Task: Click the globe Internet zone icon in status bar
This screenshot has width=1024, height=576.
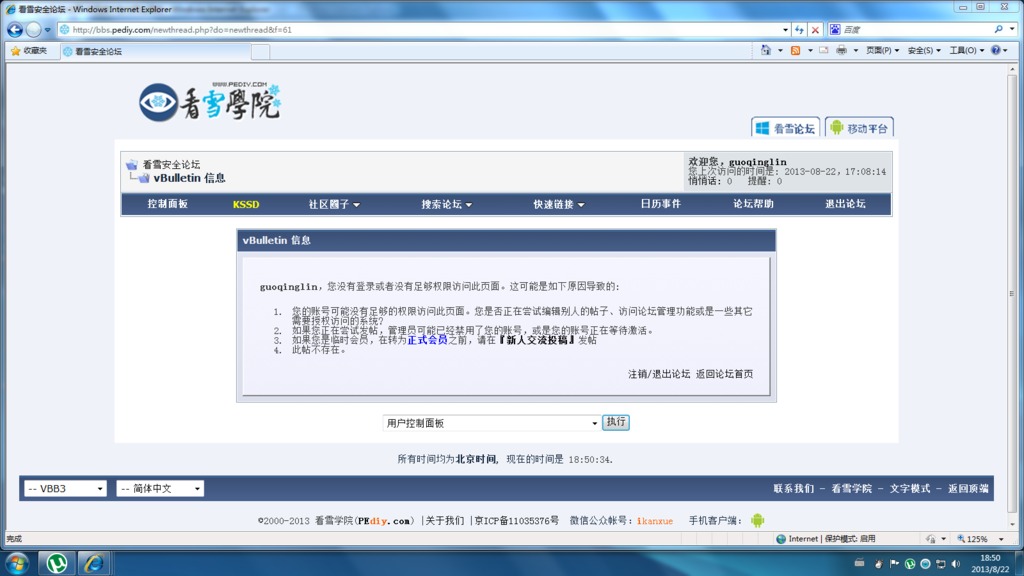Action: pos(780,539)
